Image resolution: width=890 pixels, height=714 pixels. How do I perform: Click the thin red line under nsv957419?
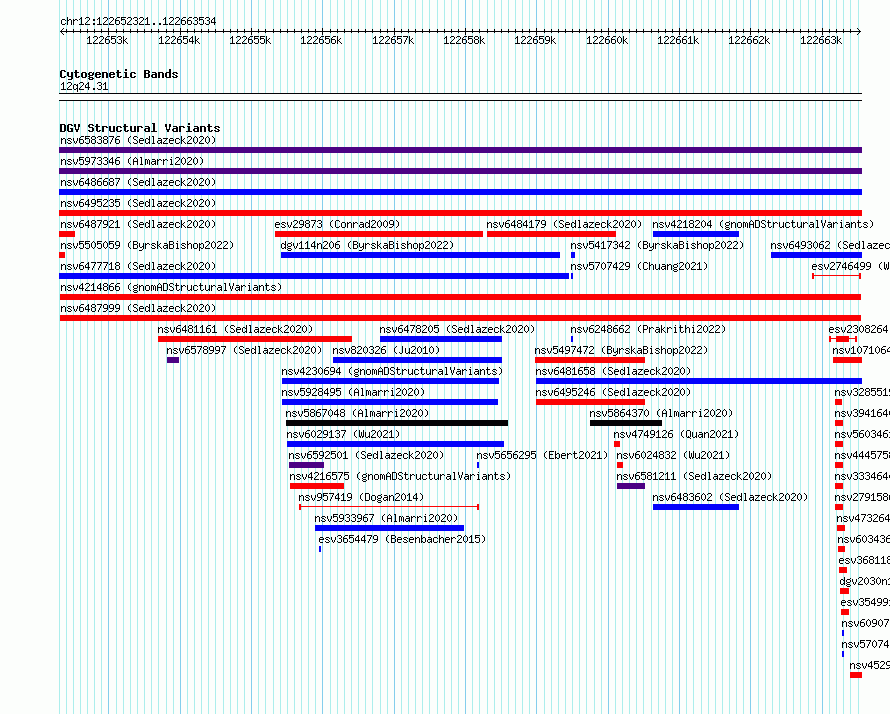(x=389, y=507)
